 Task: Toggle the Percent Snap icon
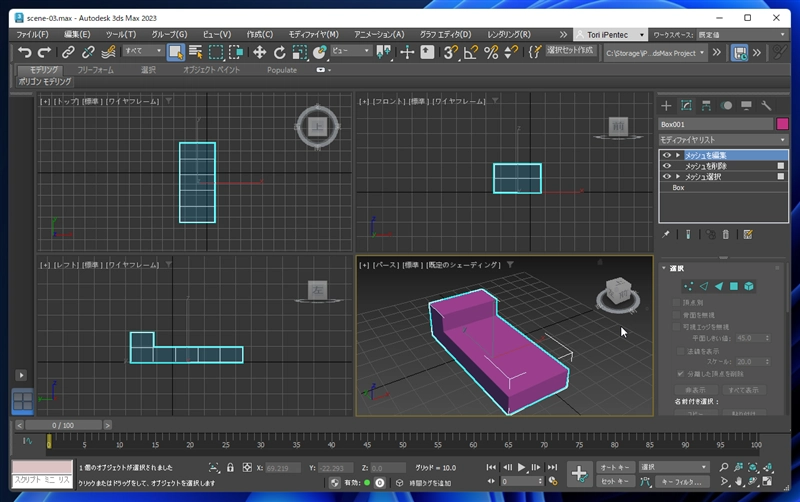coord(491,52)
